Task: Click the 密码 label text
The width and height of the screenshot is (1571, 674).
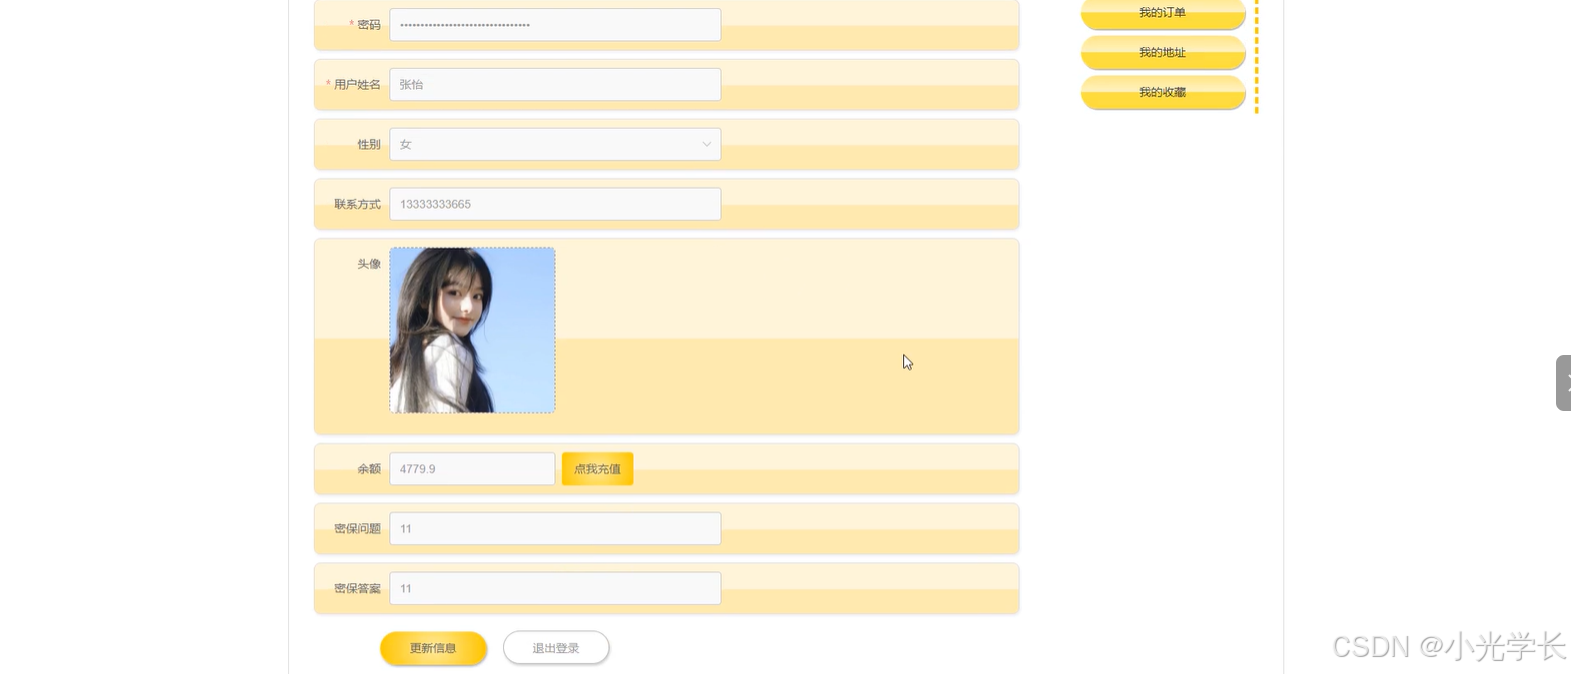Action: click(369, 25)
